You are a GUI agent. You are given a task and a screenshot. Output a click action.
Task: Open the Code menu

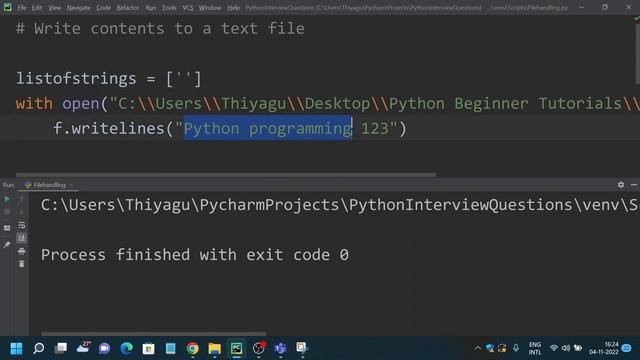103,8
